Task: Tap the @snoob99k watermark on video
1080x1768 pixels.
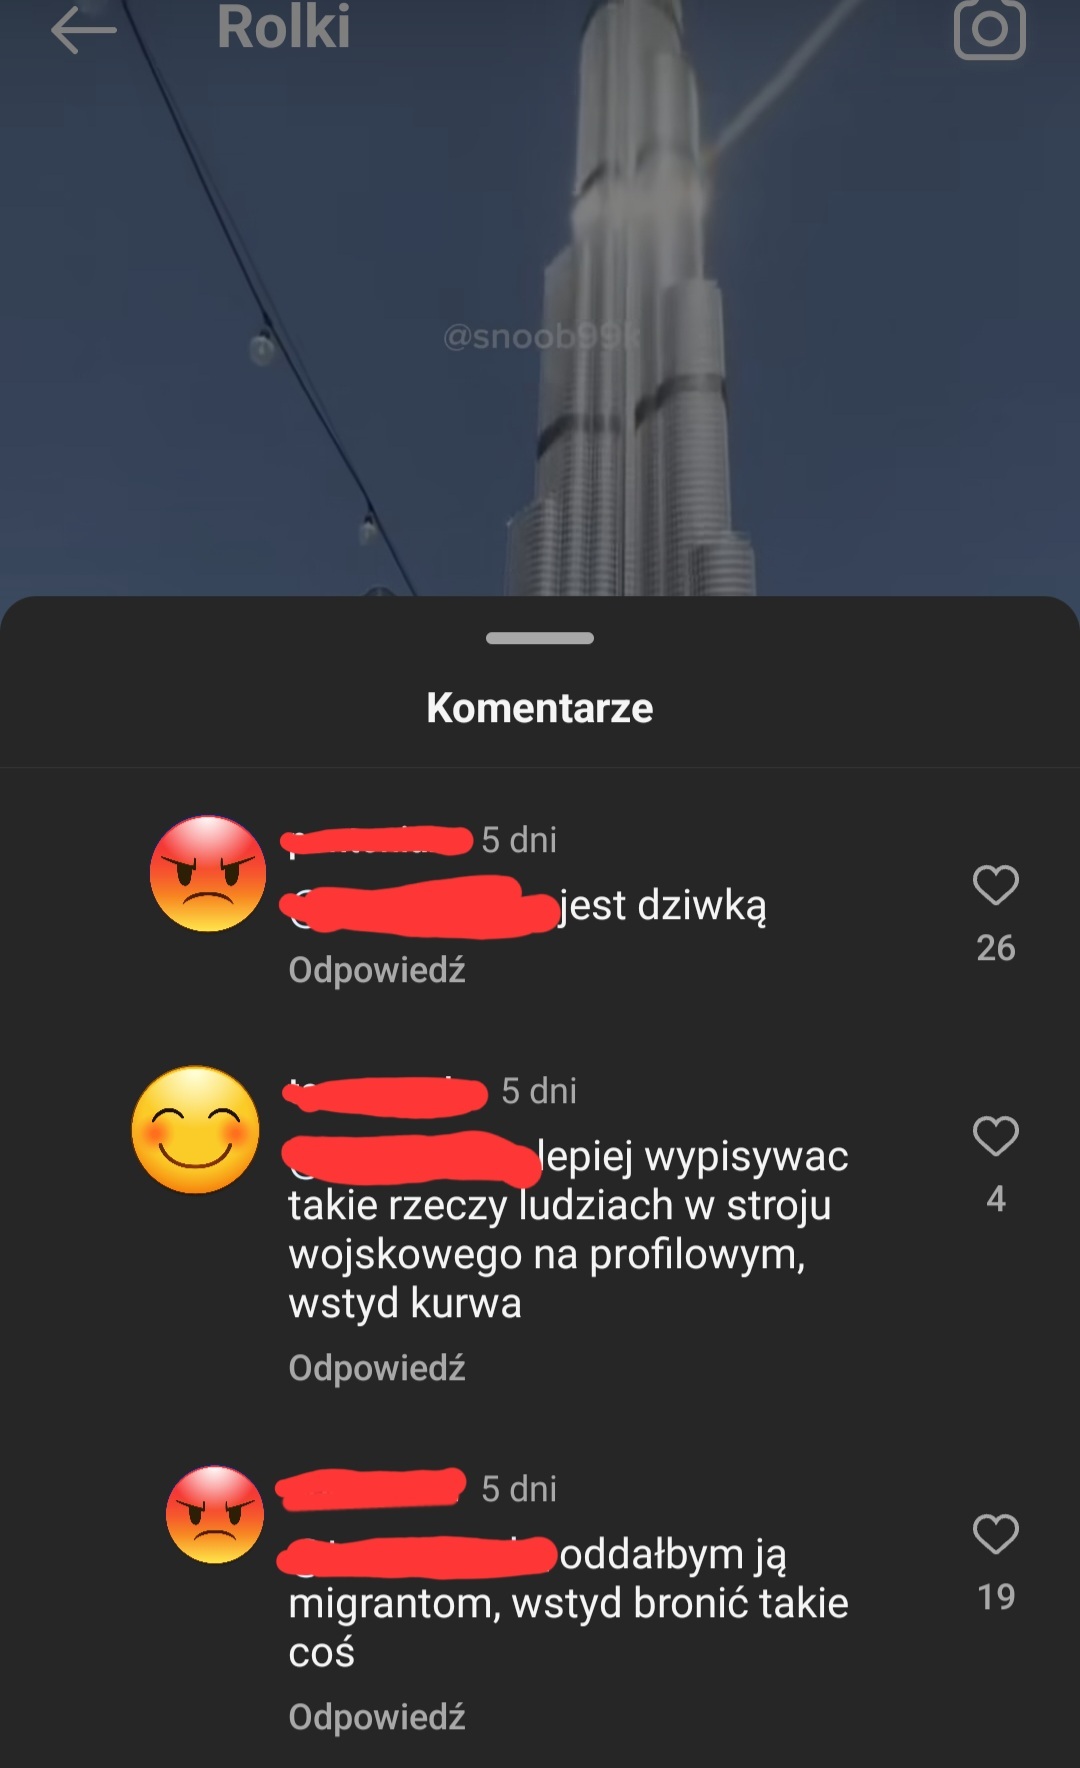Action: tap(540, 337)
